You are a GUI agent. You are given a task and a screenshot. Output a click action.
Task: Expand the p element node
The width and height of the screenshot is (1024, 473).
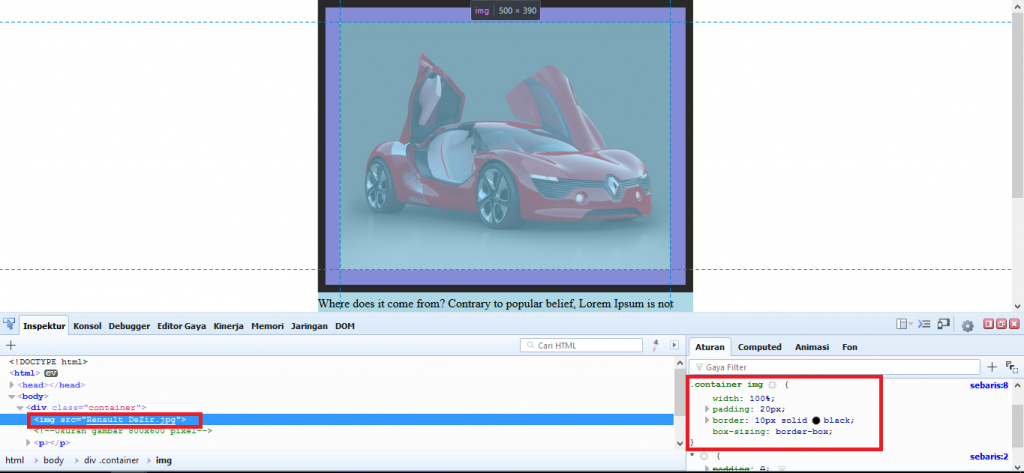click(x=29, y=443)
